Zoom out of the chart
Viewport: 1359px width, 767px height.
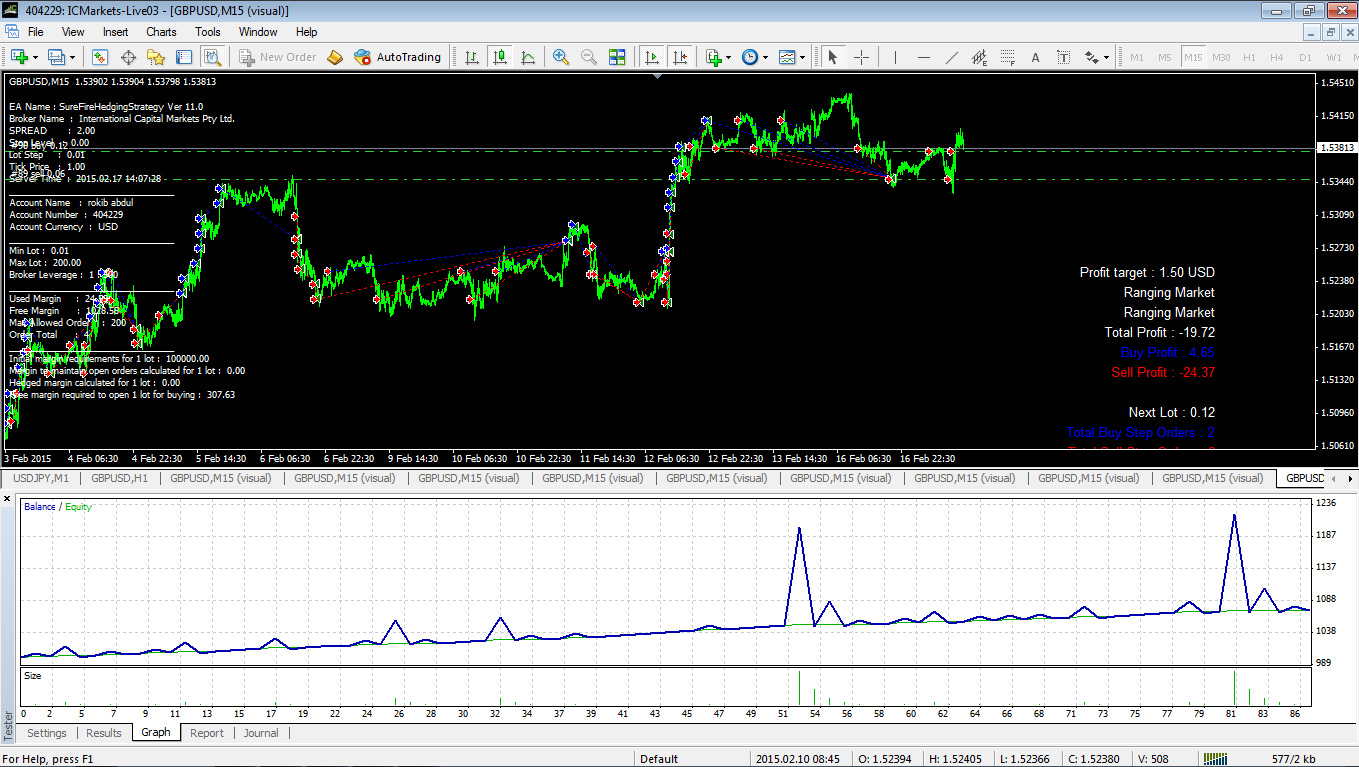589,57
